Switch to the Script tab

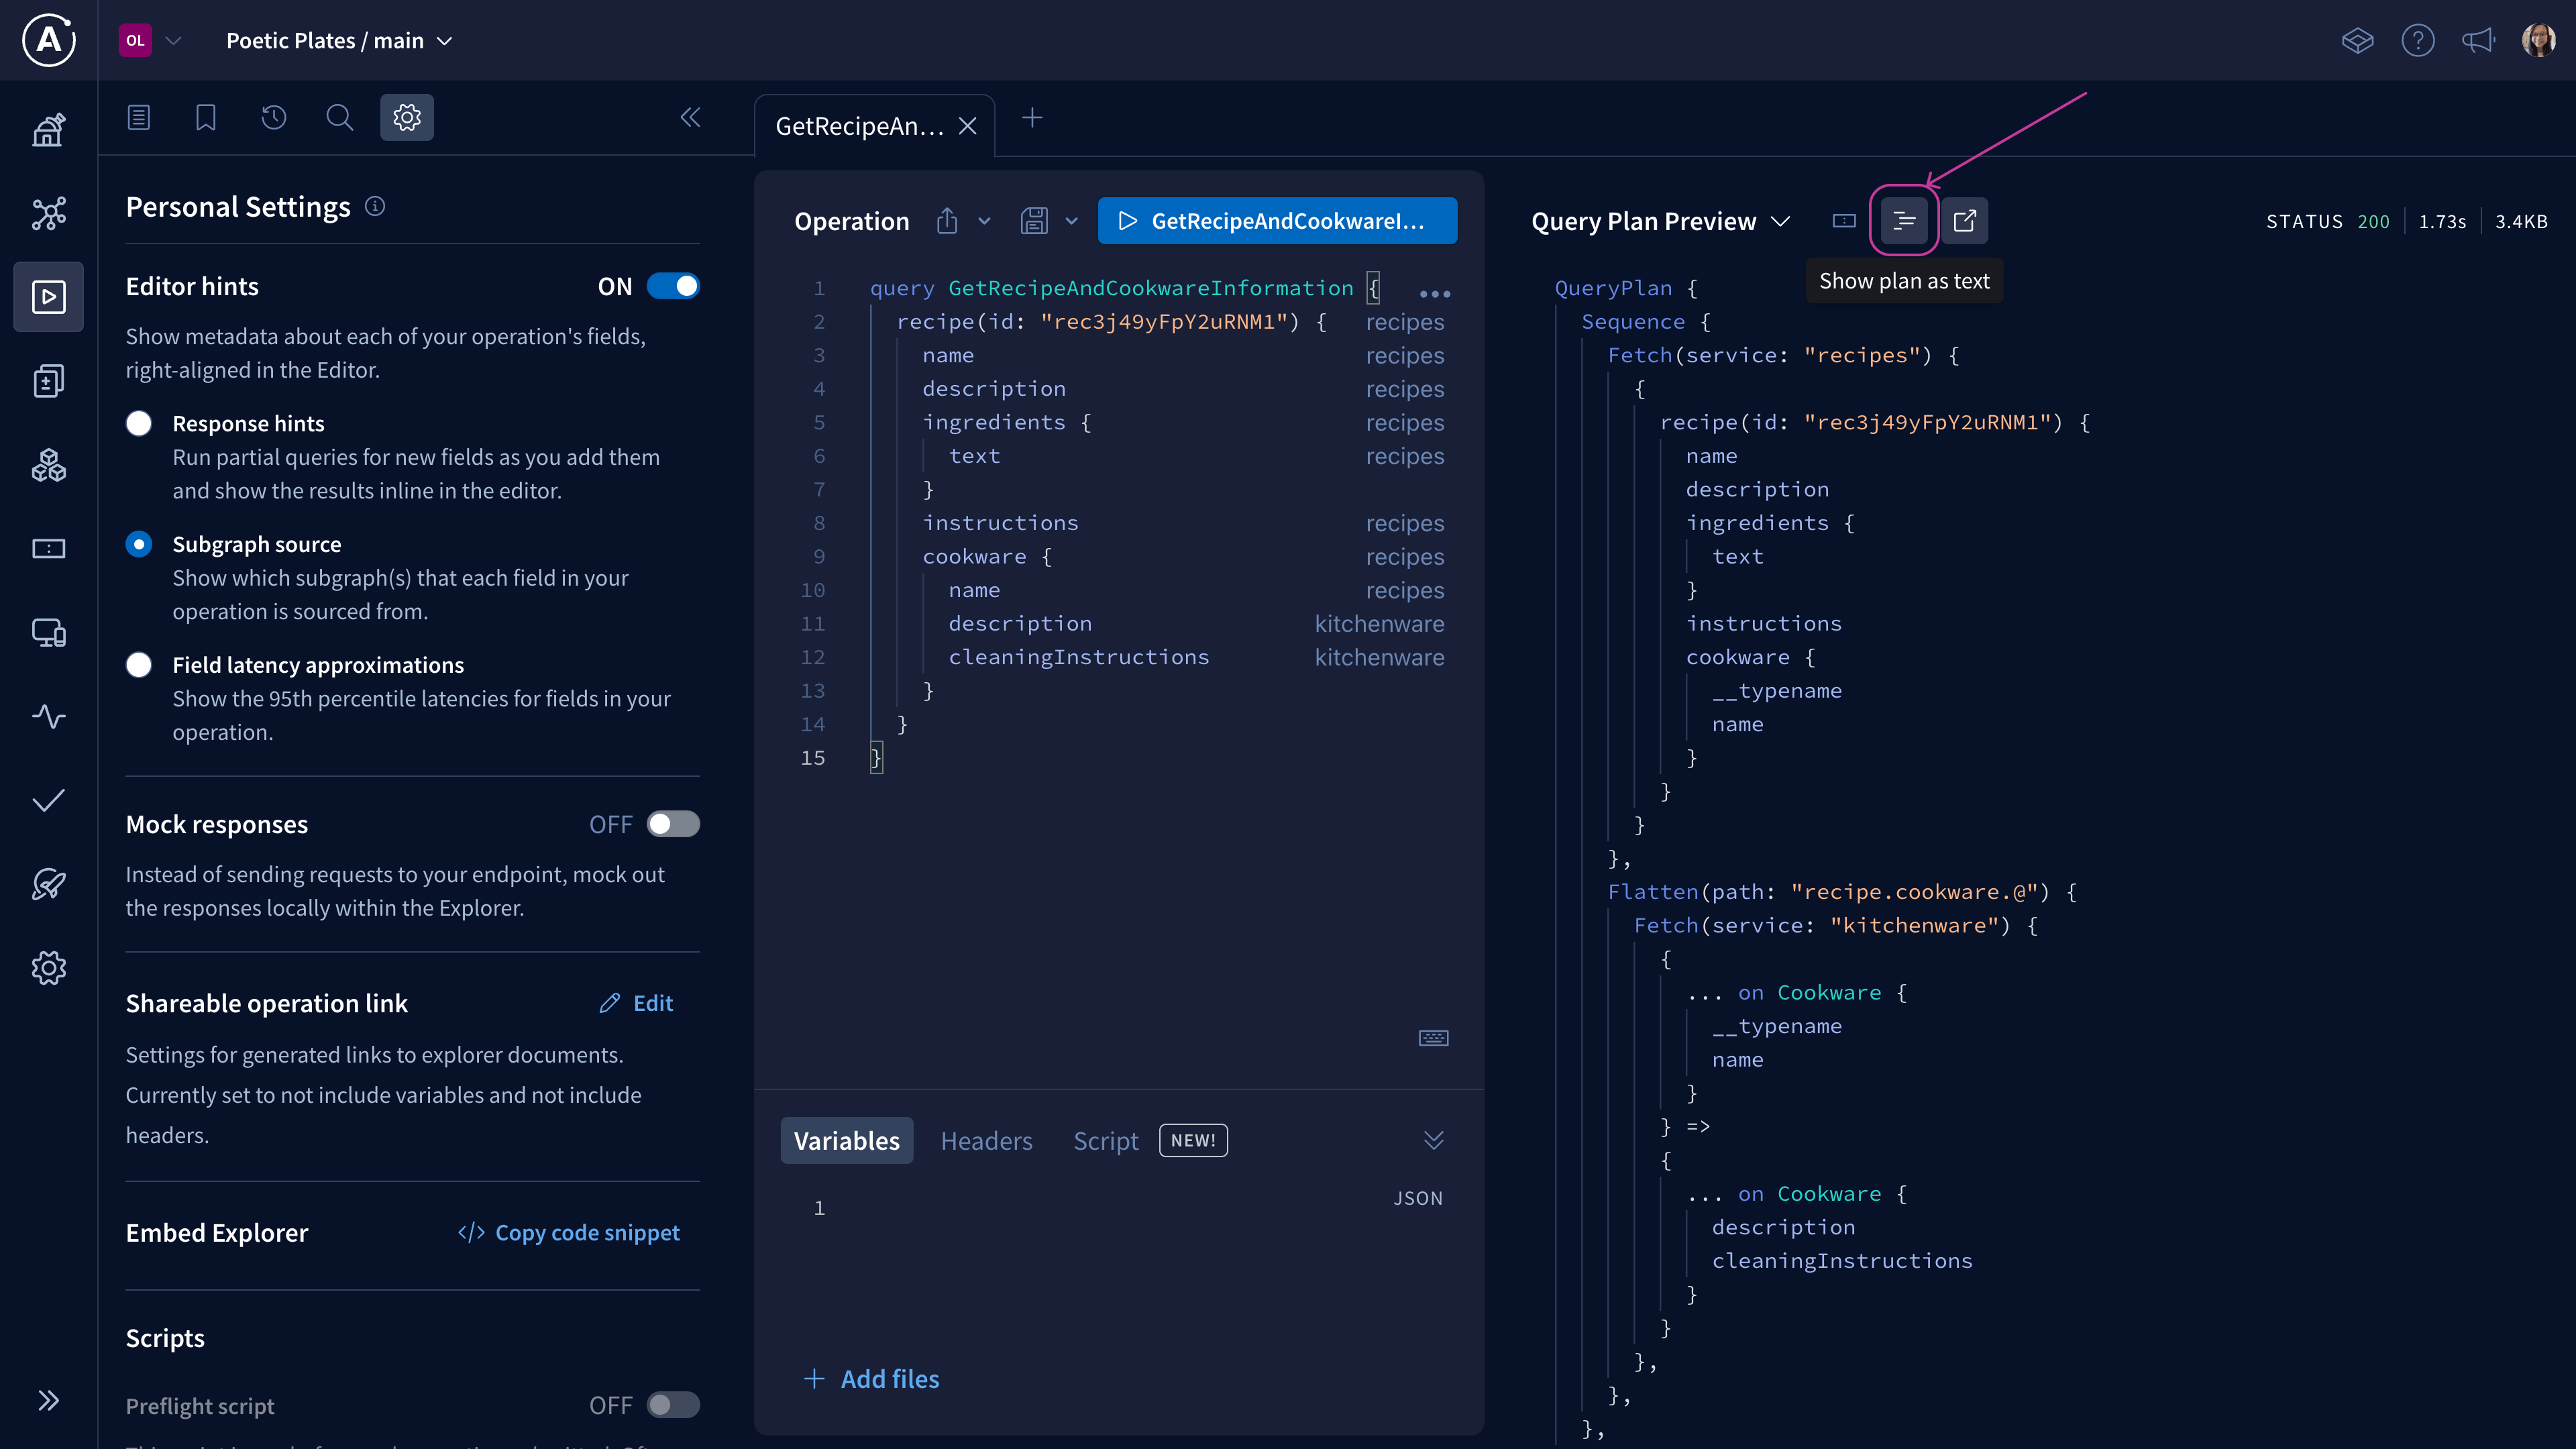[1105, 1141]
